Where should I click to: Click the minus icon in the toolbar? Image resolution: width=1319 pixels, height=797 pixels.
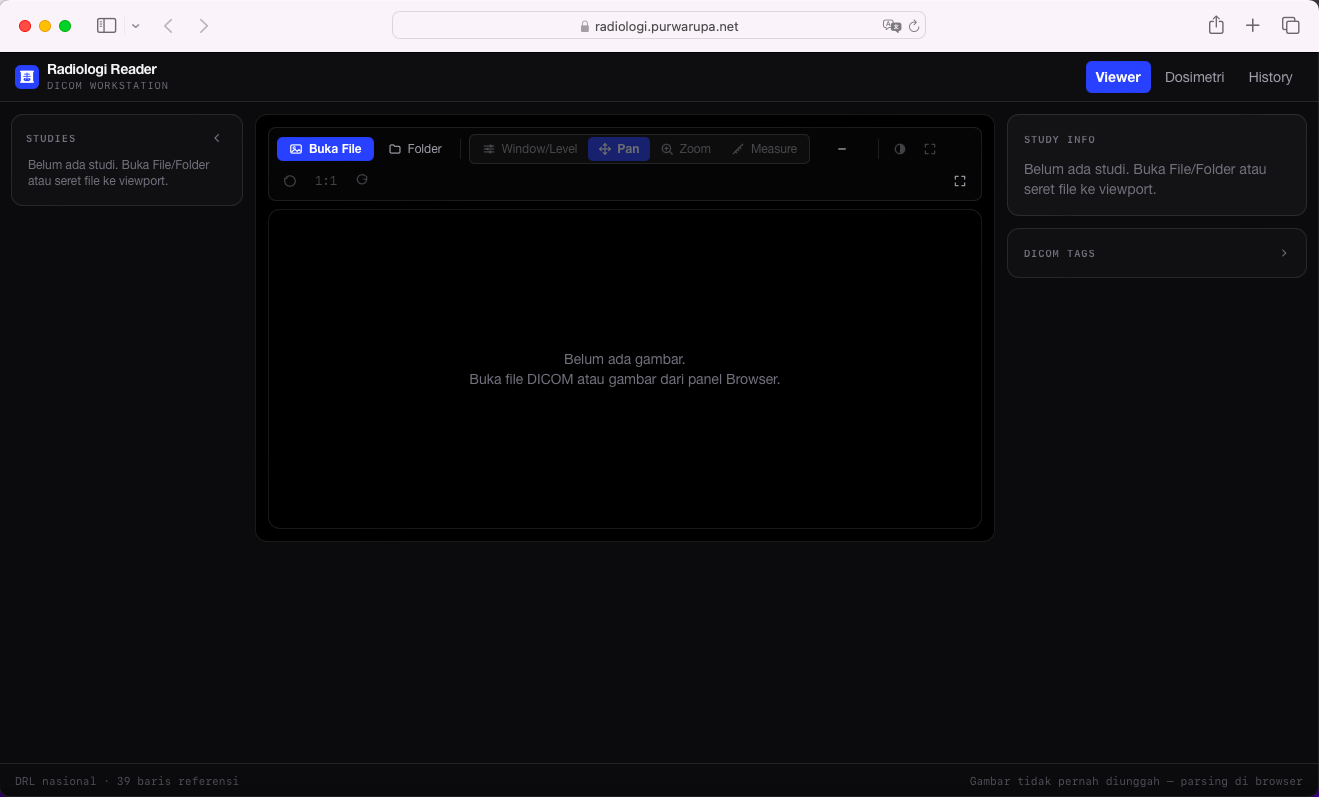[842, 149]
